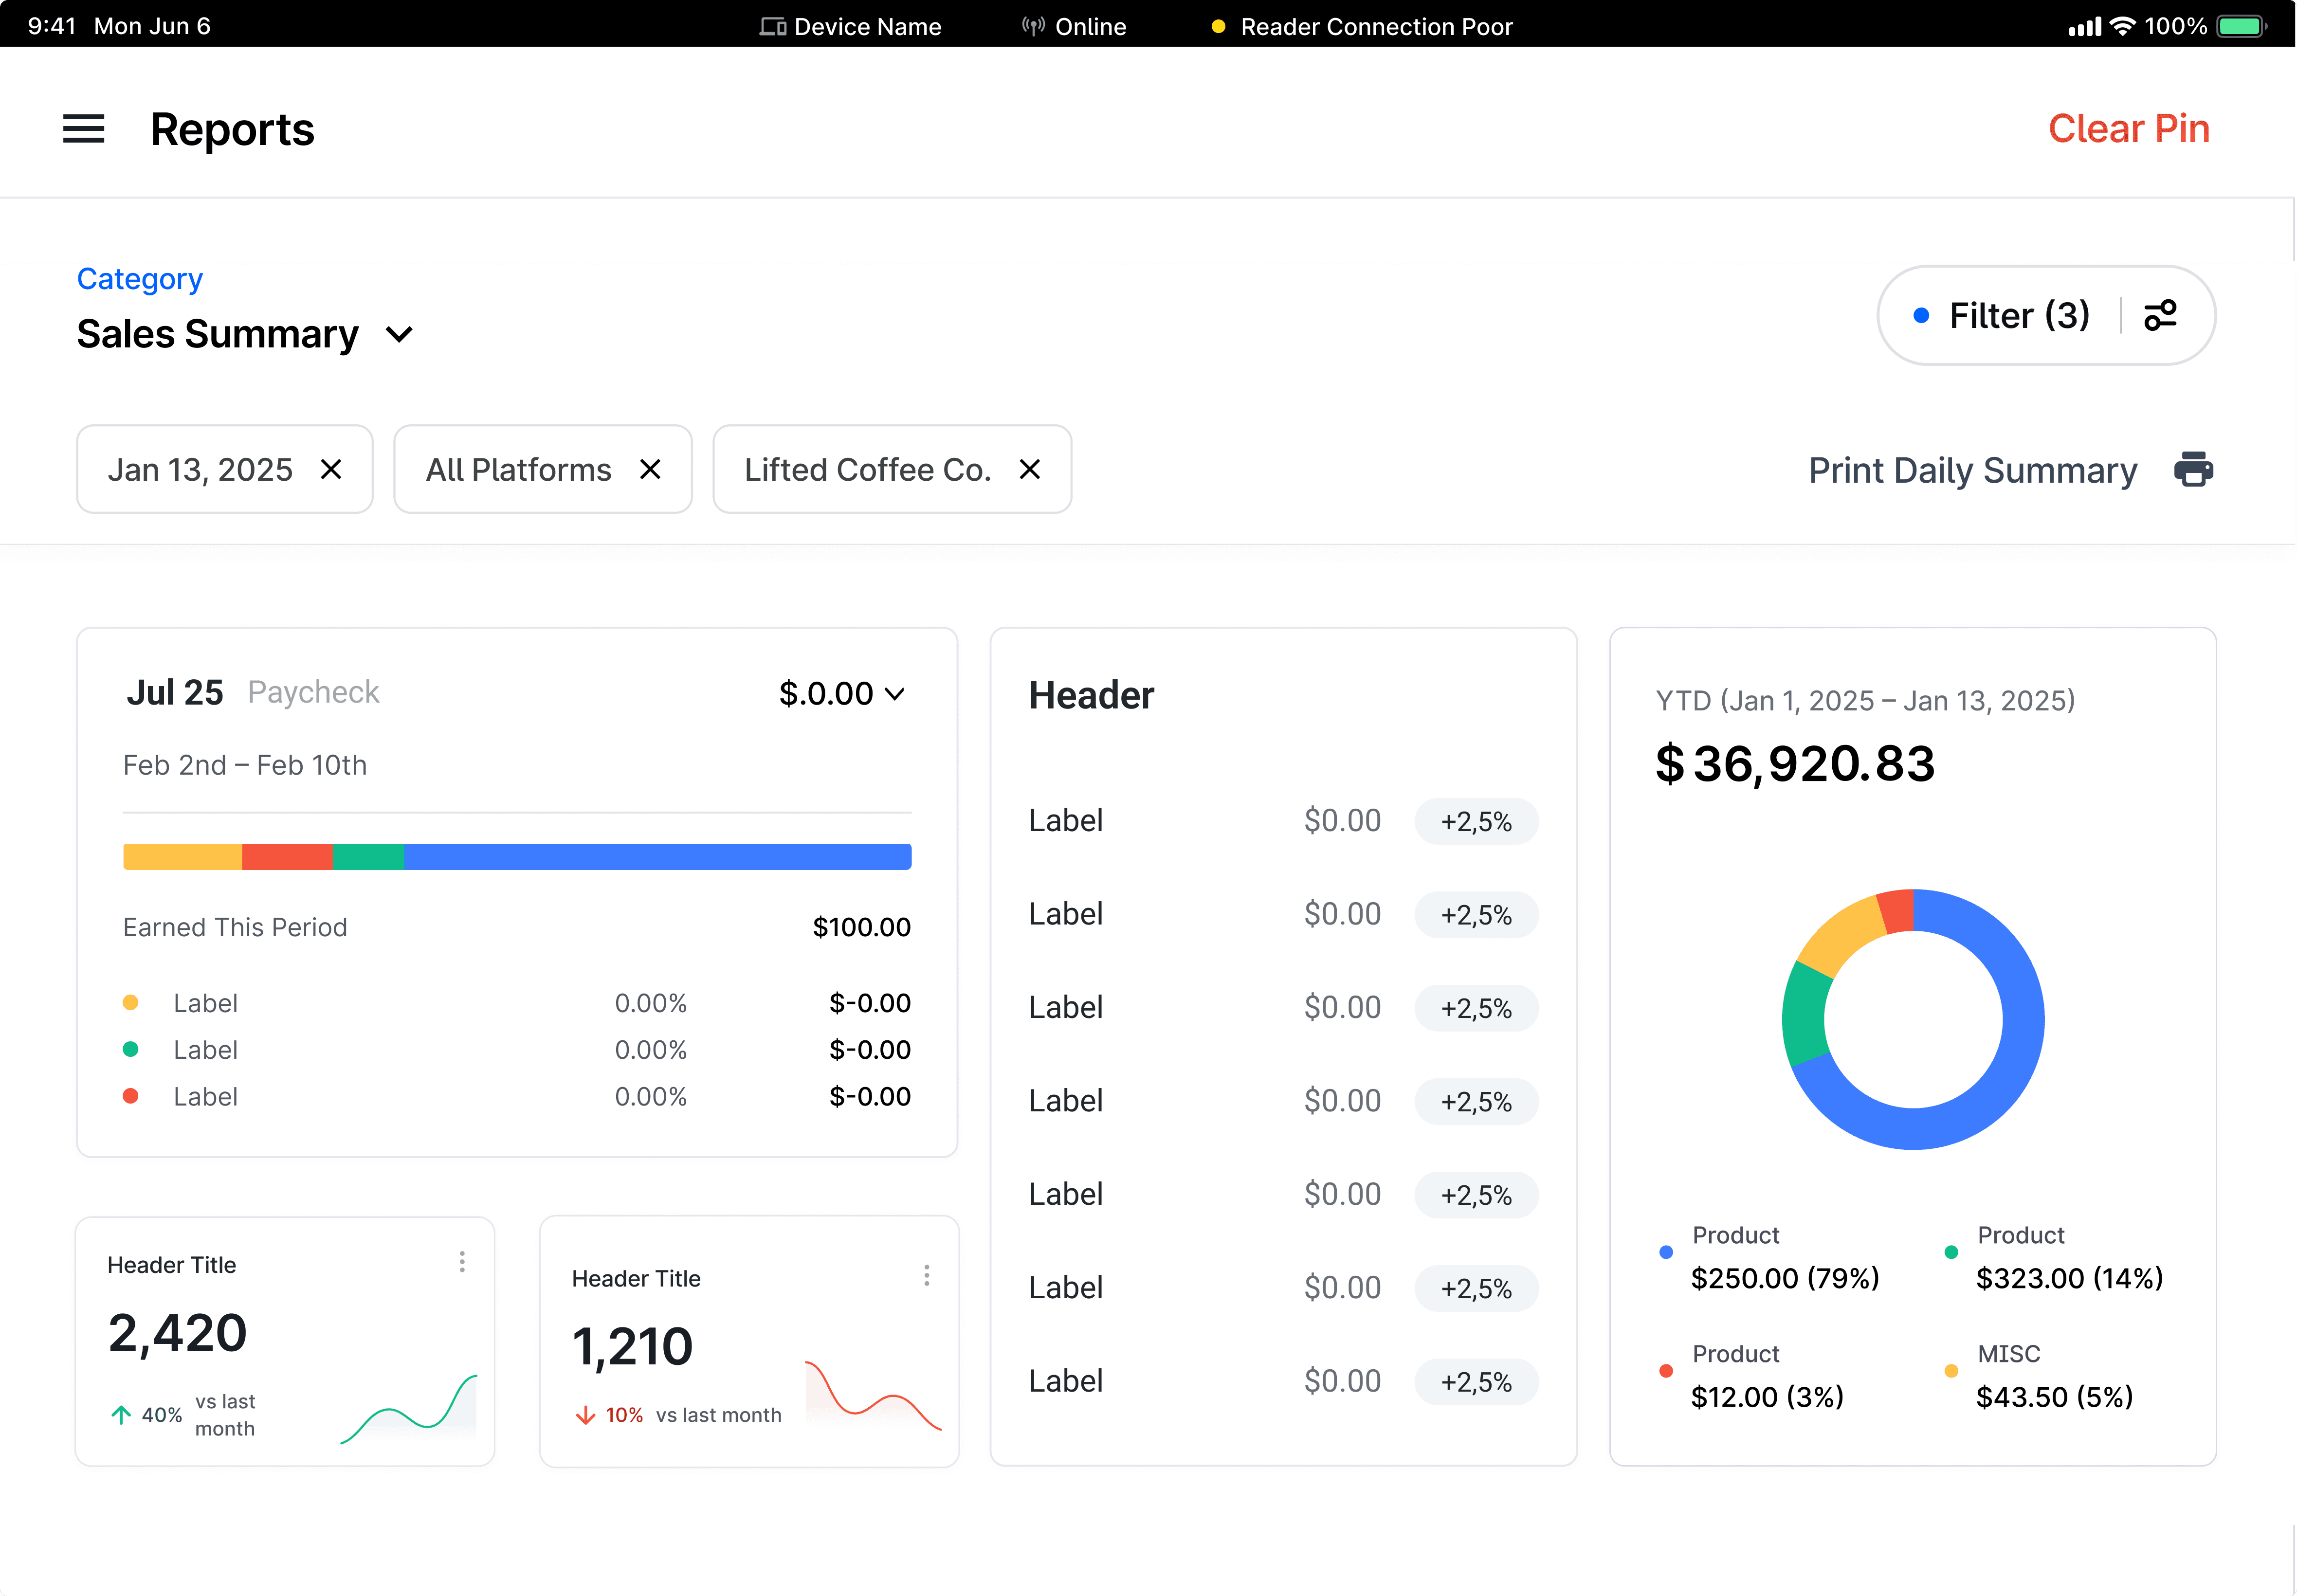The image size is (2297, 1596).
Task: Open the hamburger navigation menu
Action: click(x=83, y=129)
